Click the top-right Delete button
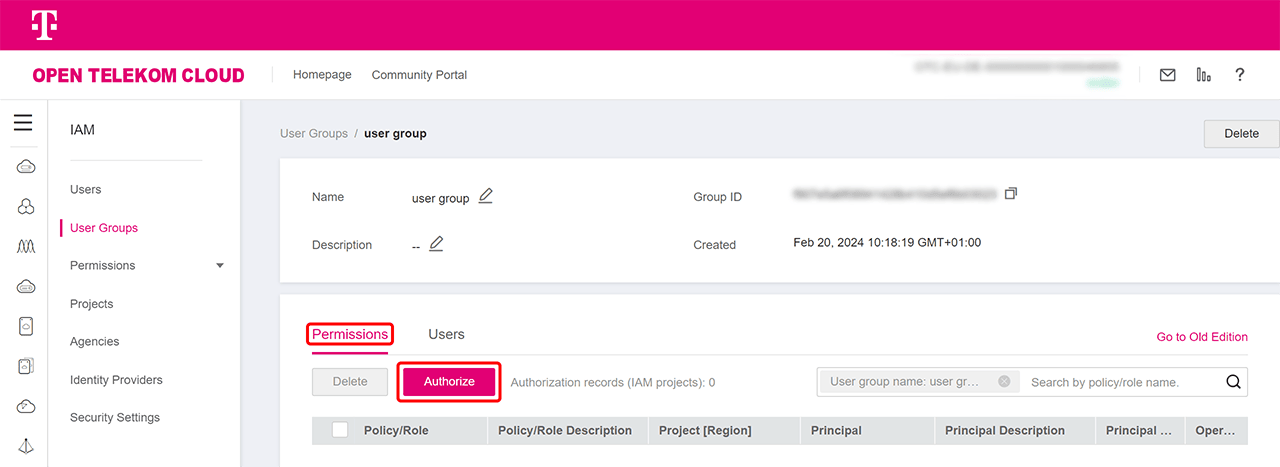Viewport: 1280px width, 467px height. [x=1241, y=133]
